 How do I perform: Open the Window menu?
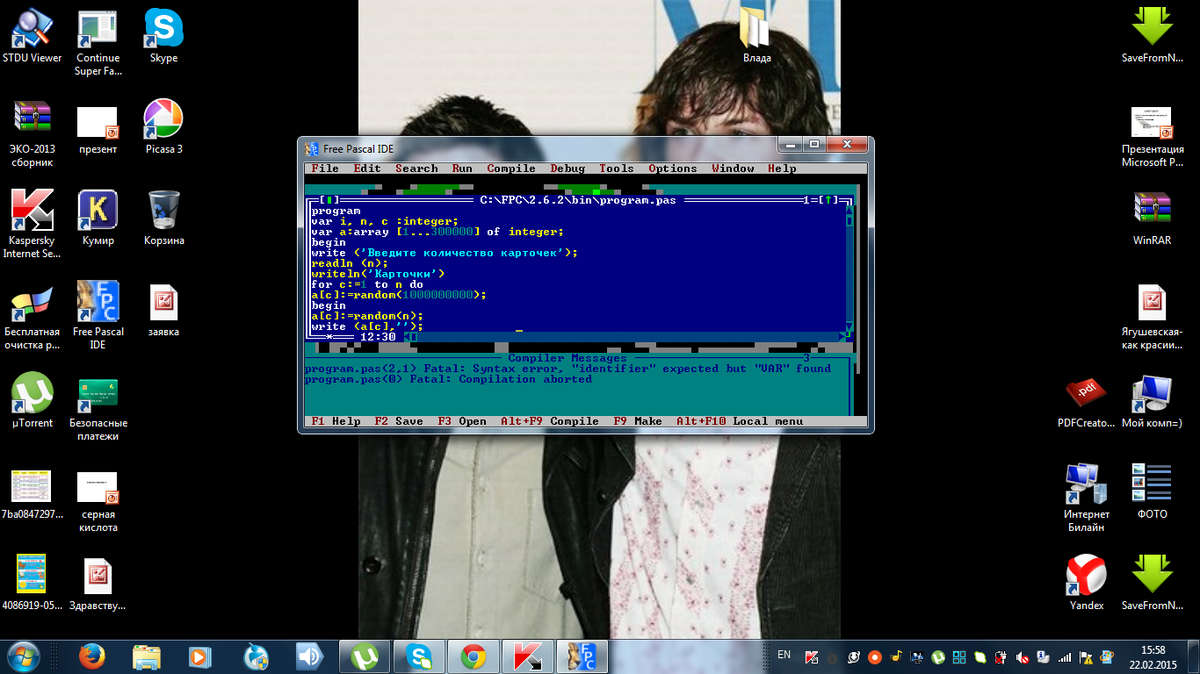pyautogui.click(x=732, y=169)
